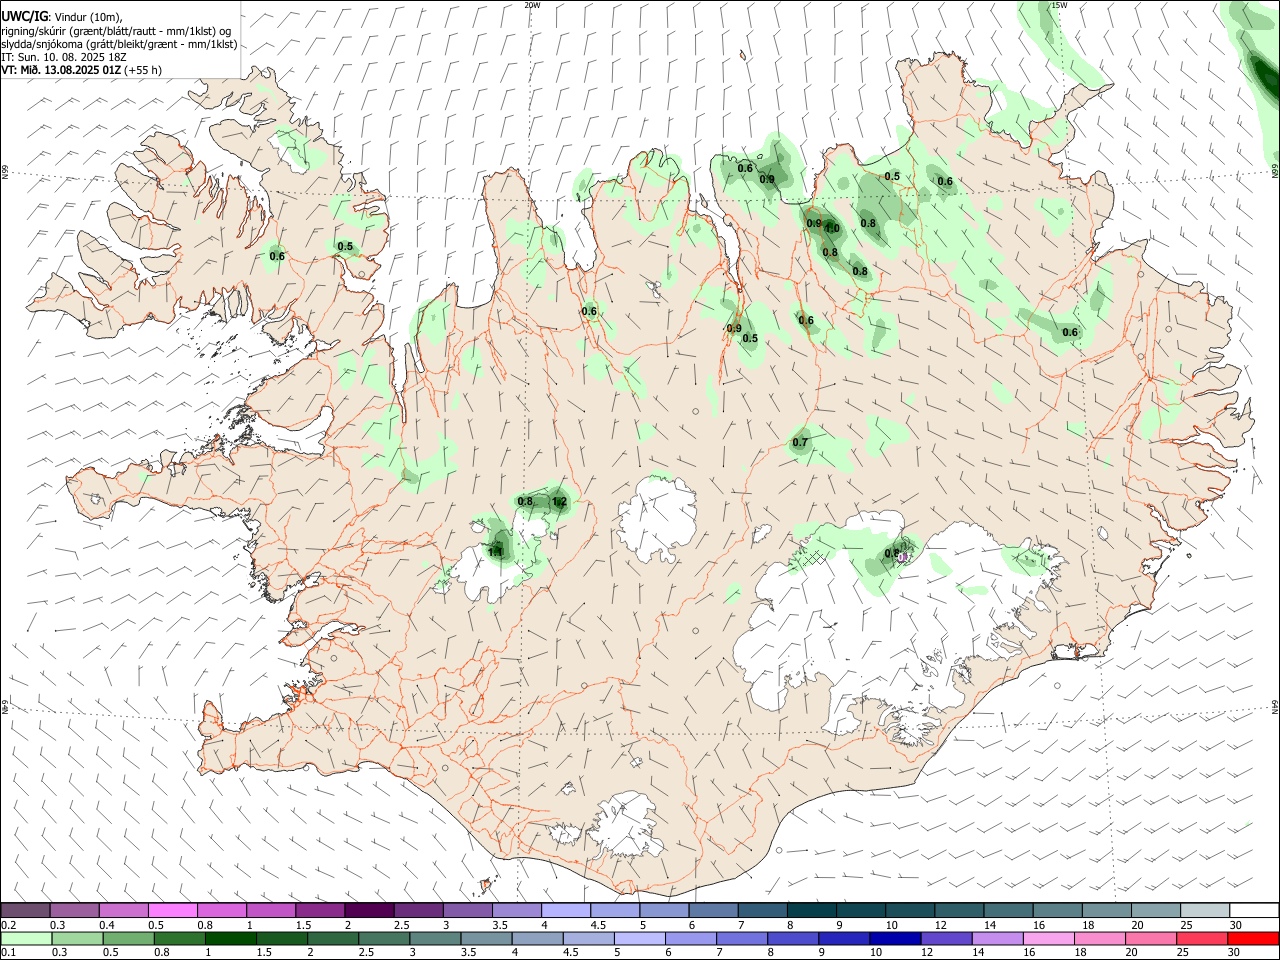The height and width of the screenshot is (960, 1280).
Task: Click the light purple rain swatch labeled 14
Action: [998, 938]
